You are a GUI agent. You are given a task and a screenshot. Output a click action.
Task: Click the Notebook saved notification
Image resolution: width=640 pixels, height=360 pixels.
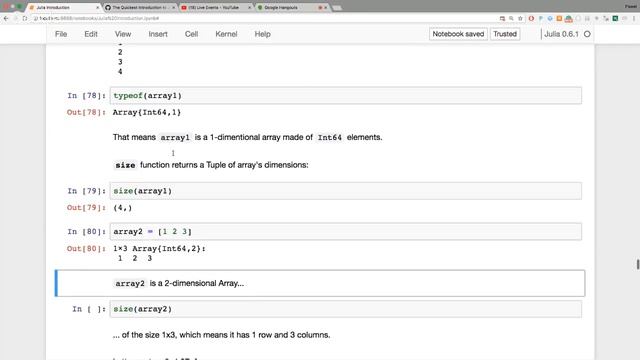[458, 34]
